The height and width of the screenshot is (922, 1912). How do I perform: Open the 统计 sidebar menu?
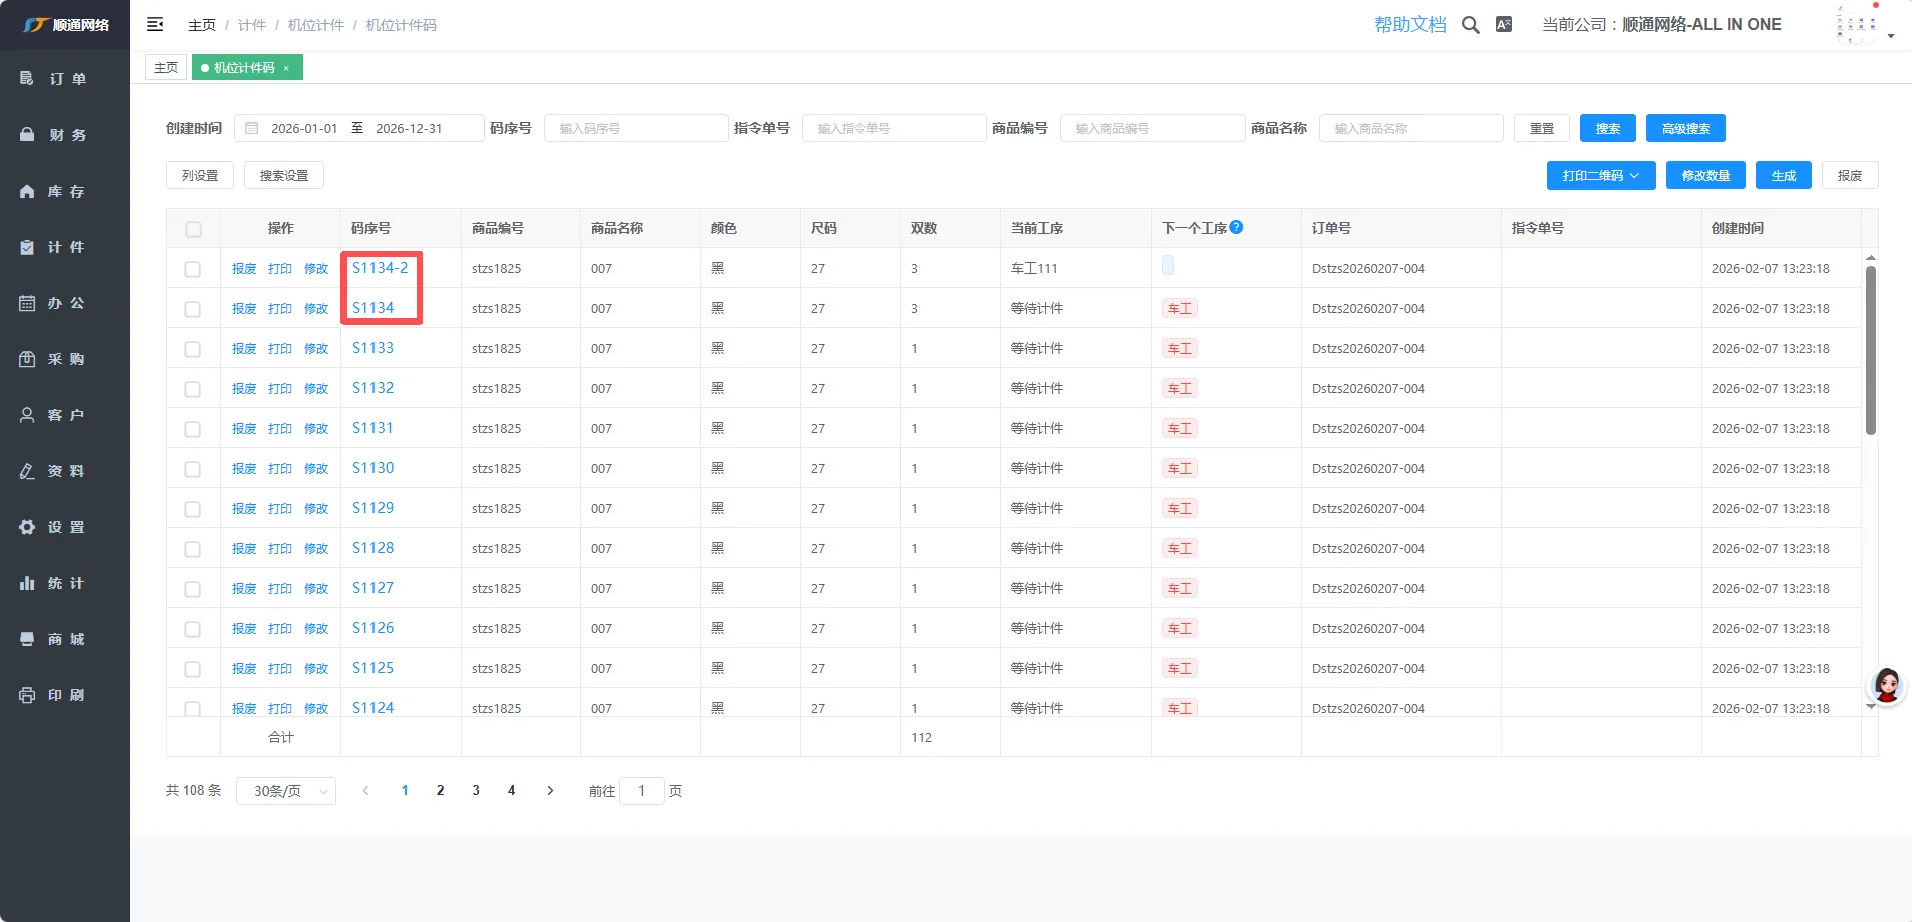click(65, 583)
